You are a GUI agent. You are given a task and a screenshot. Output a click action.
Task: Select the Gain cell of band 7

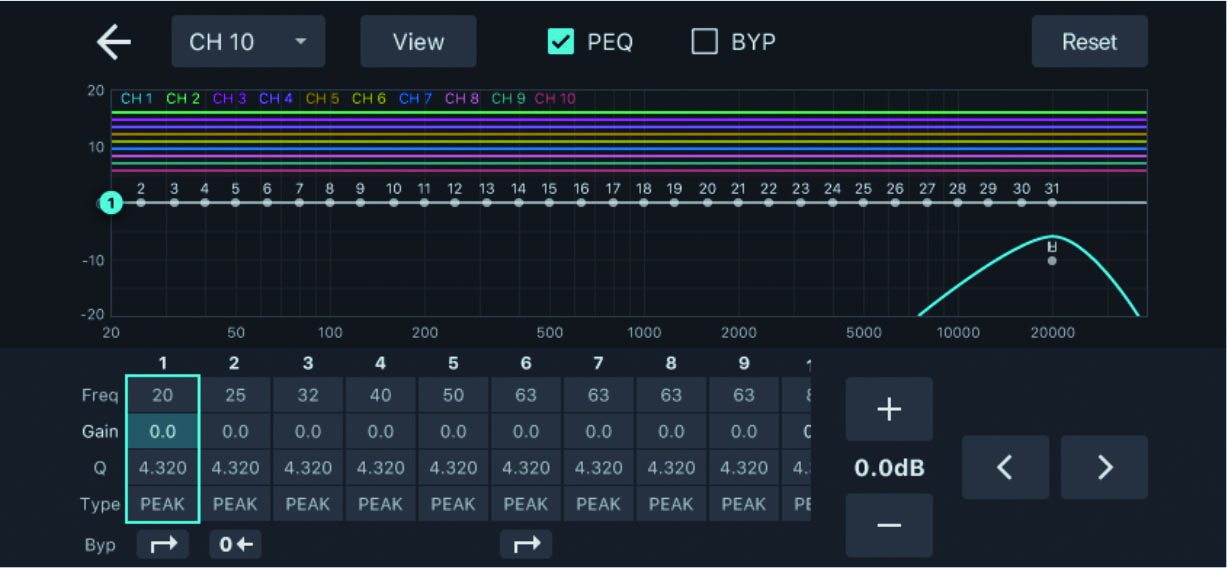(598, 432)
